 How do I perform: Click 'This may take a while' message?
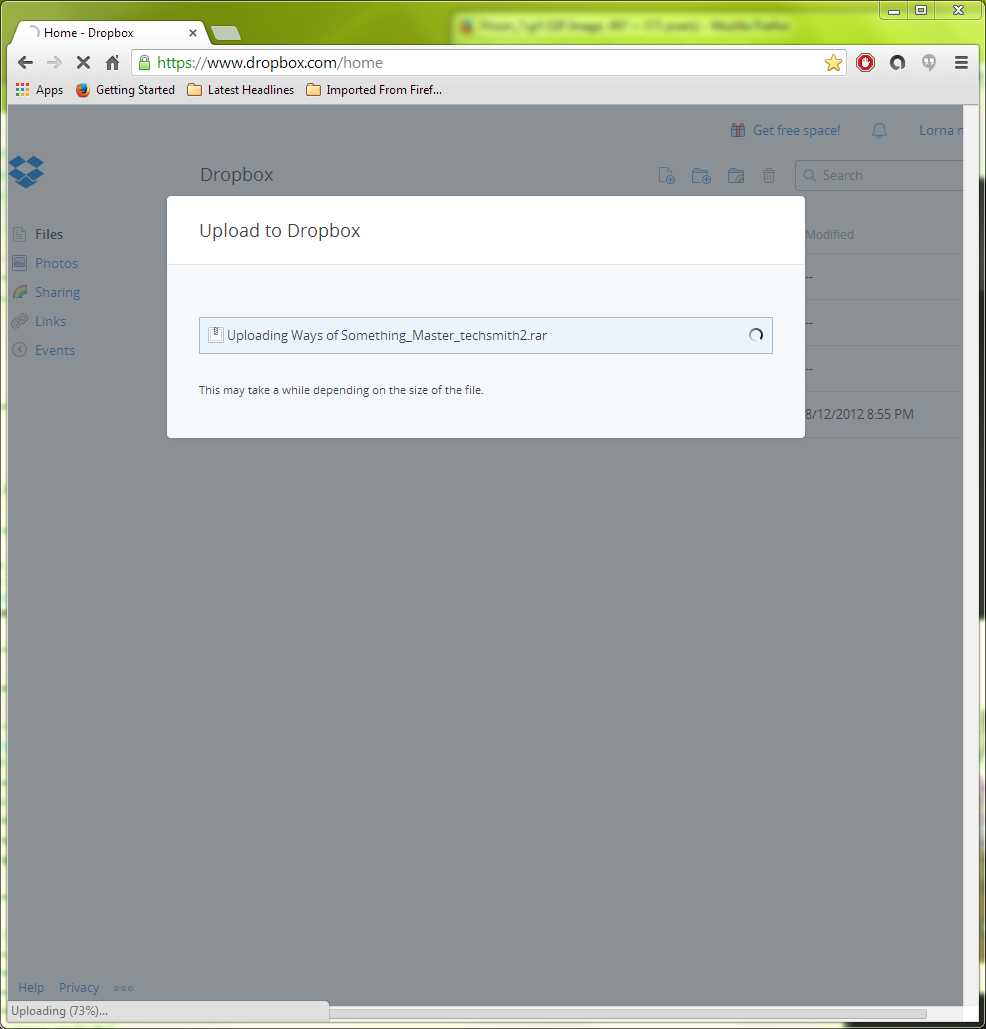pos(341,390)
